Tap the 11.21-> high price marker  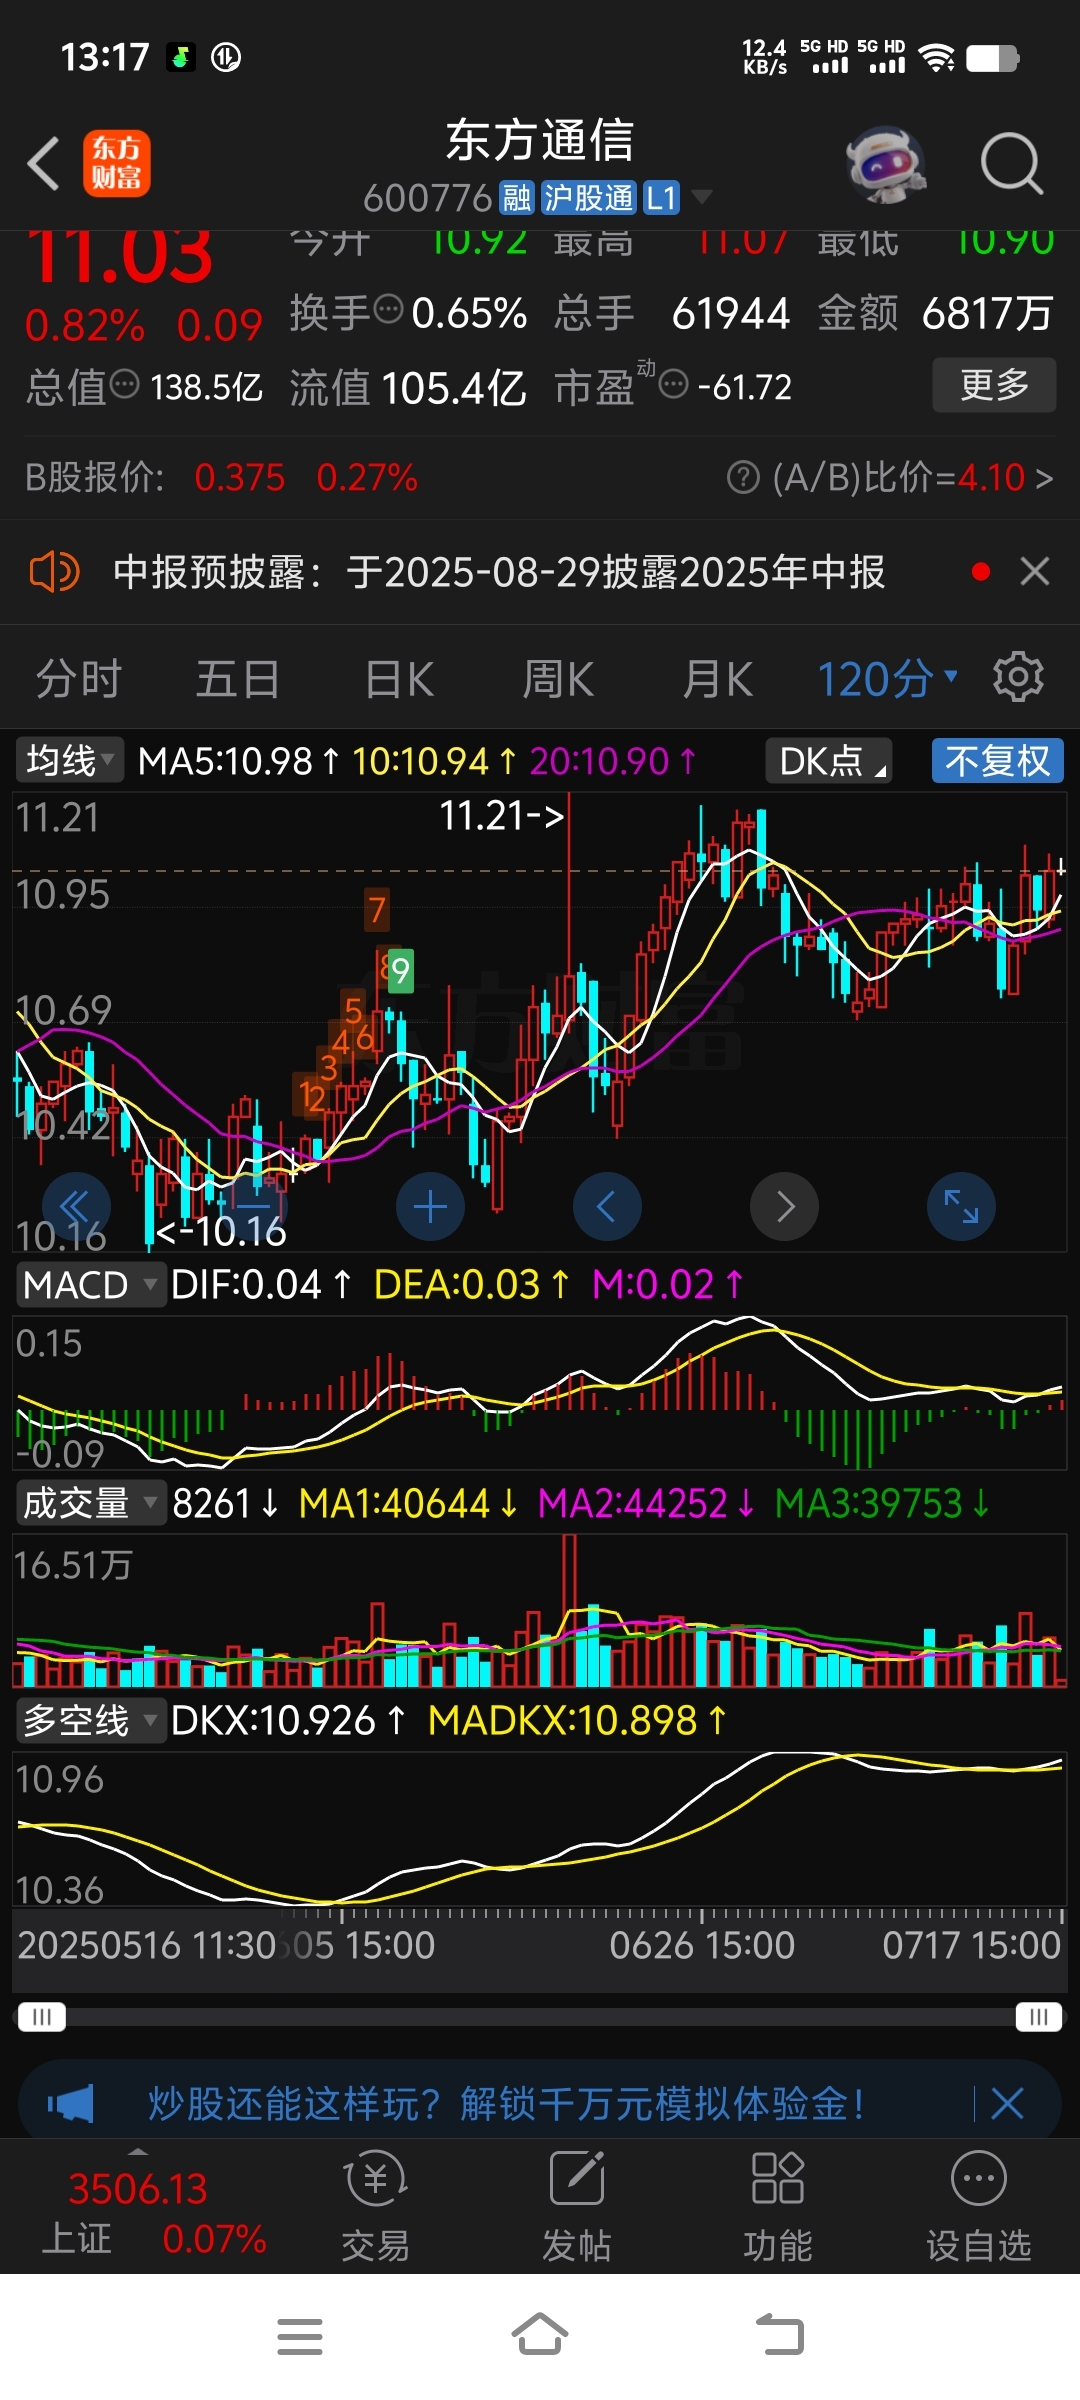click(x=502, y=816)
